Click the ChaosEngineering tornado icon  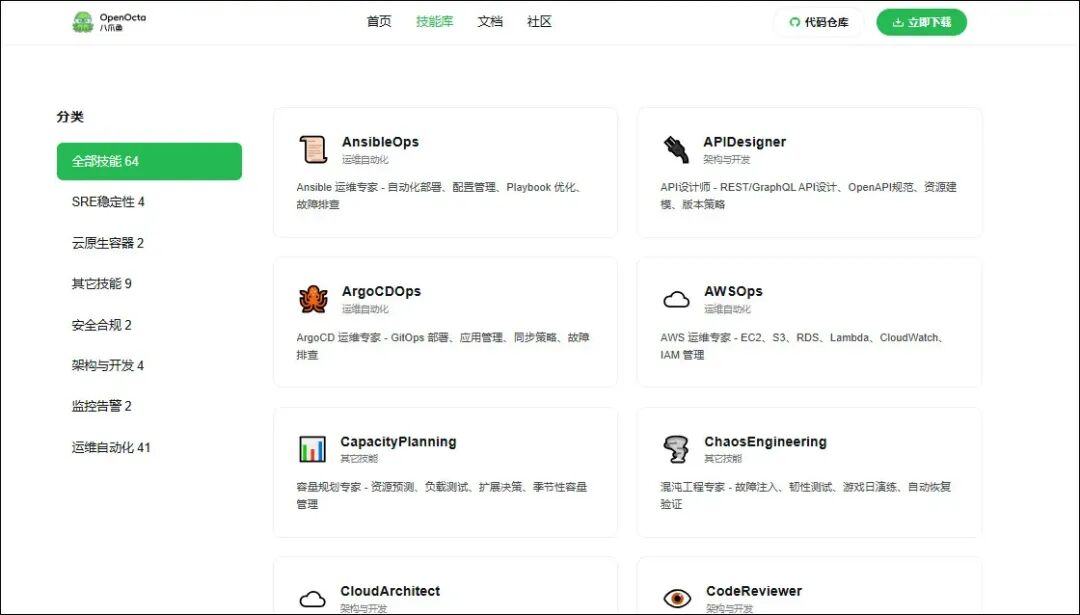[x=676, y=449]
